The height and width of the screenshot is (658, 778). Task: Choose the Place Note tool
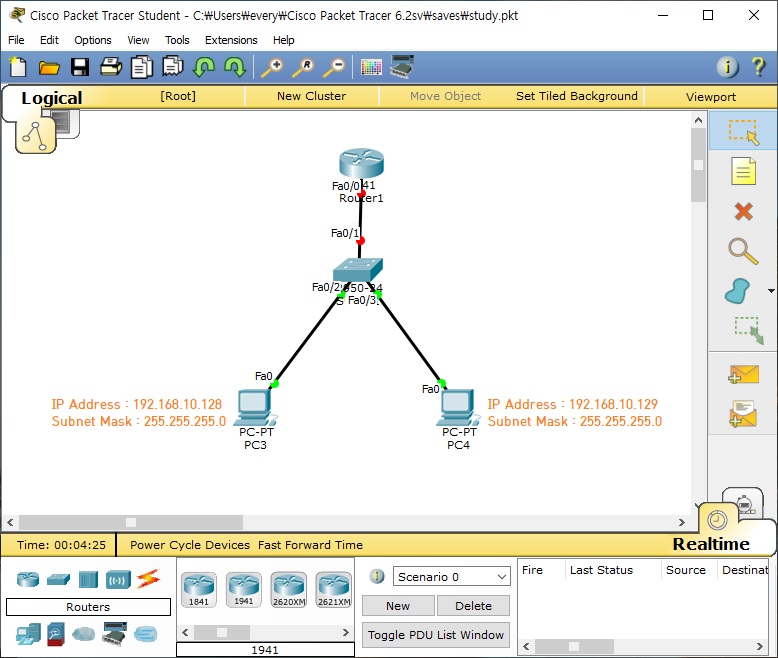[743, 171]
